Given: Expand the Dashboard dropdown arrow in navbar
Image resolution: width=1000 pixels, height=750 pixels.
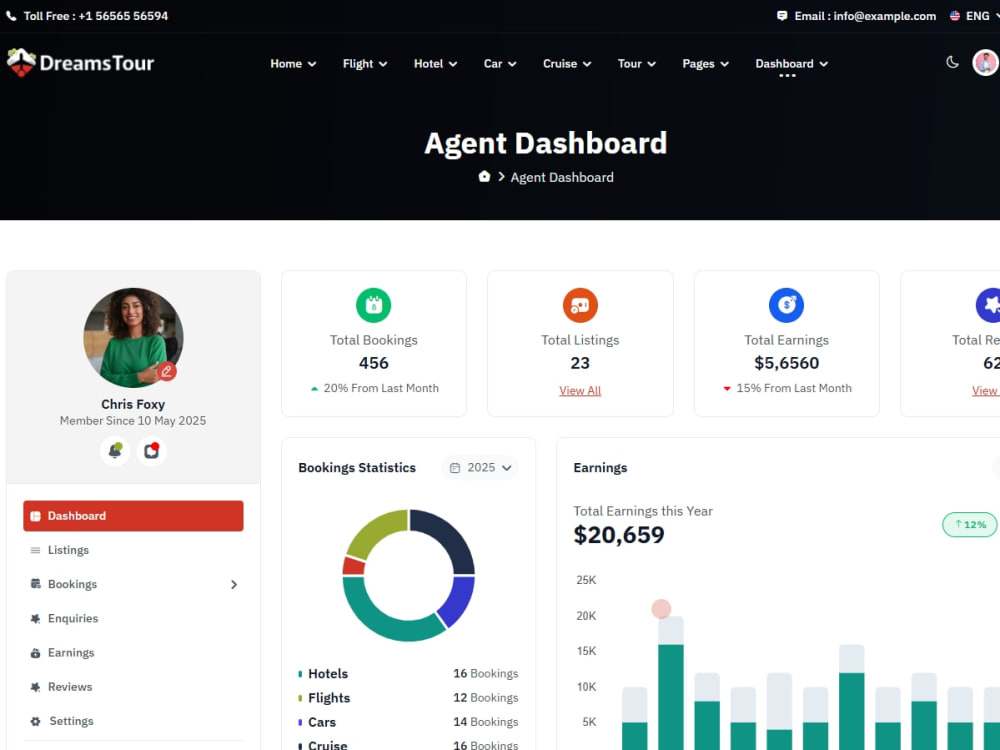Looking at the screenshot, I should (x=823, y=64).
